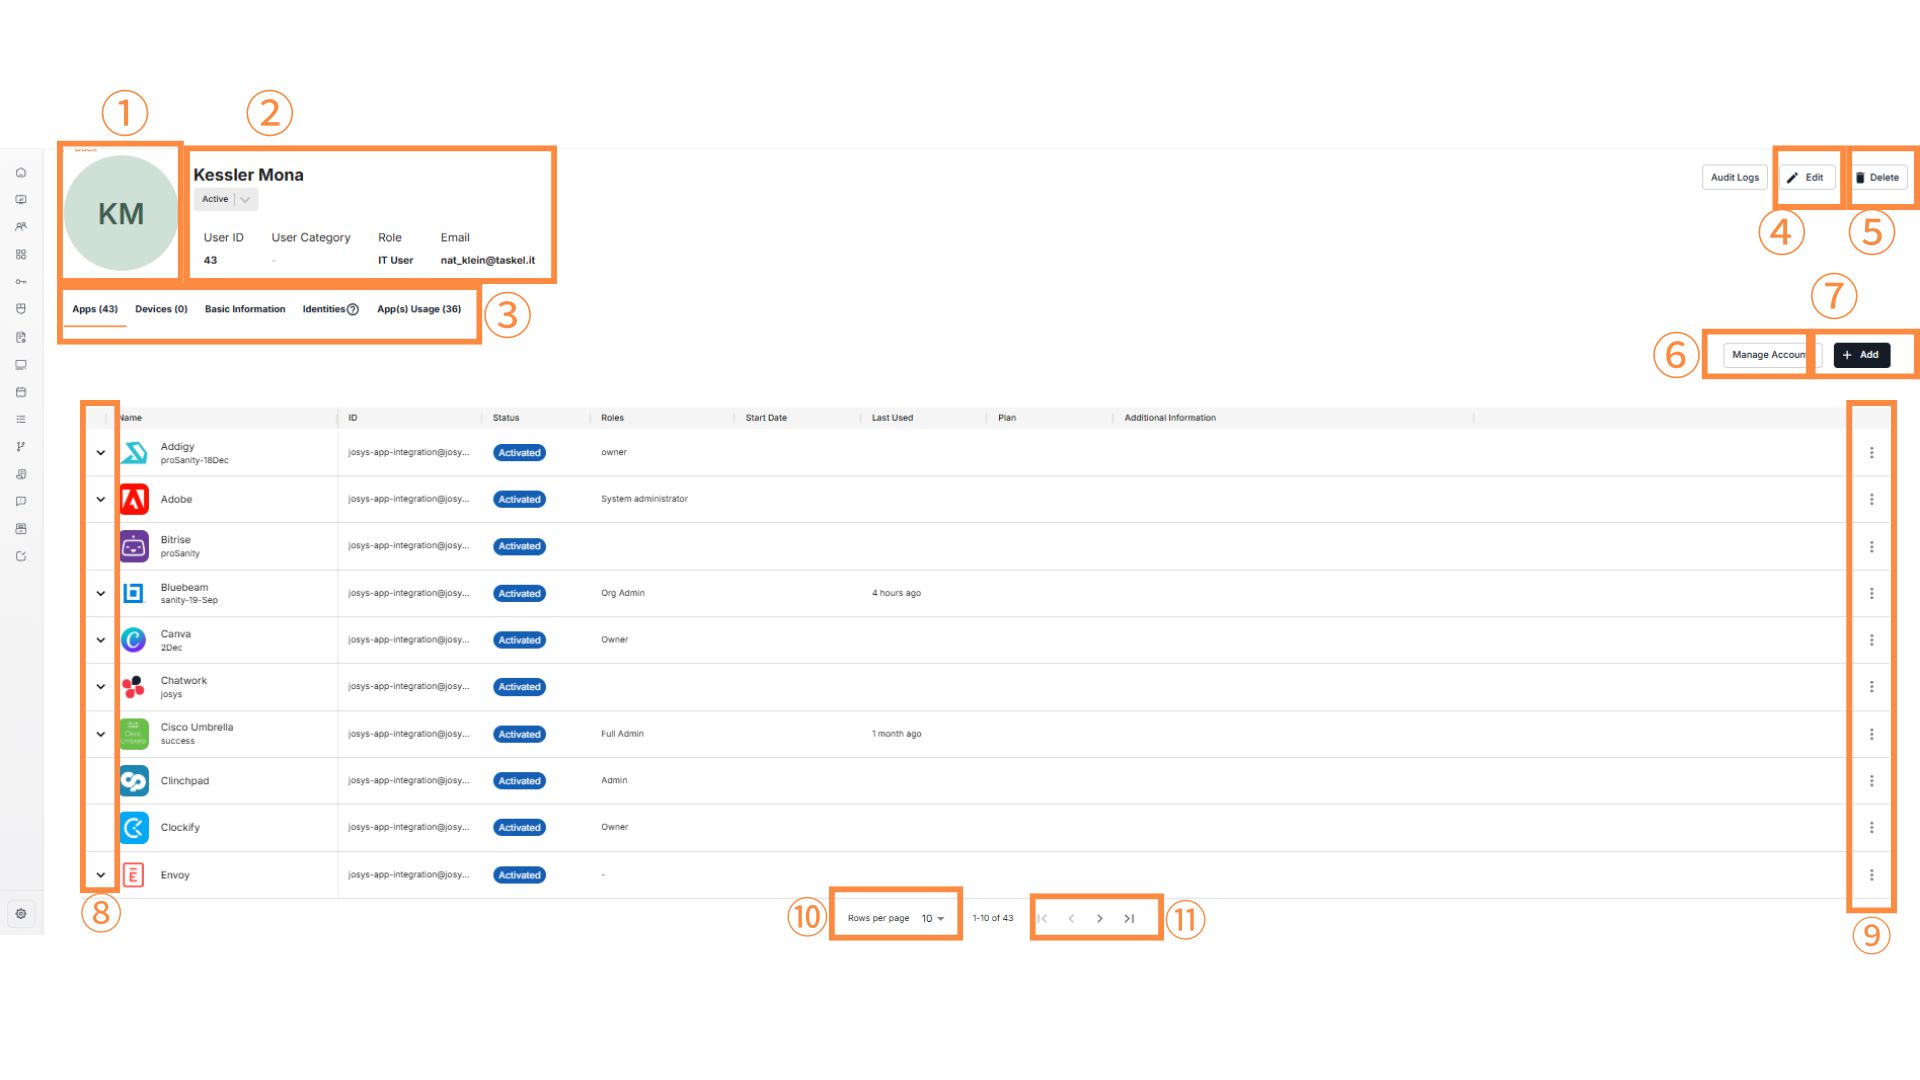Open the Users (people) sidebar icon
The image size is (1920, 1080).
tap(21, 227)
